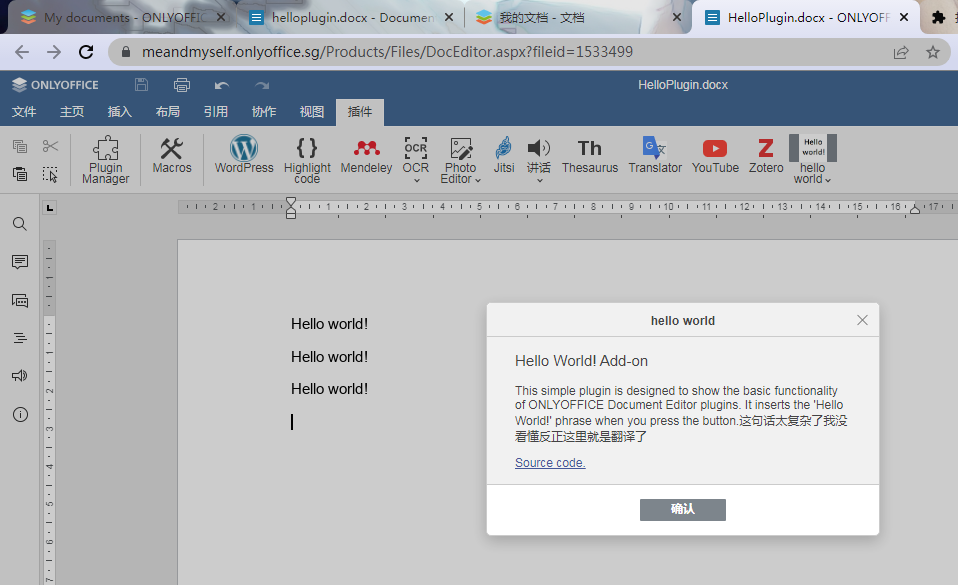Launch the Jitsi plugin
This screenshot has height=585, width=958.
point(503,155)
